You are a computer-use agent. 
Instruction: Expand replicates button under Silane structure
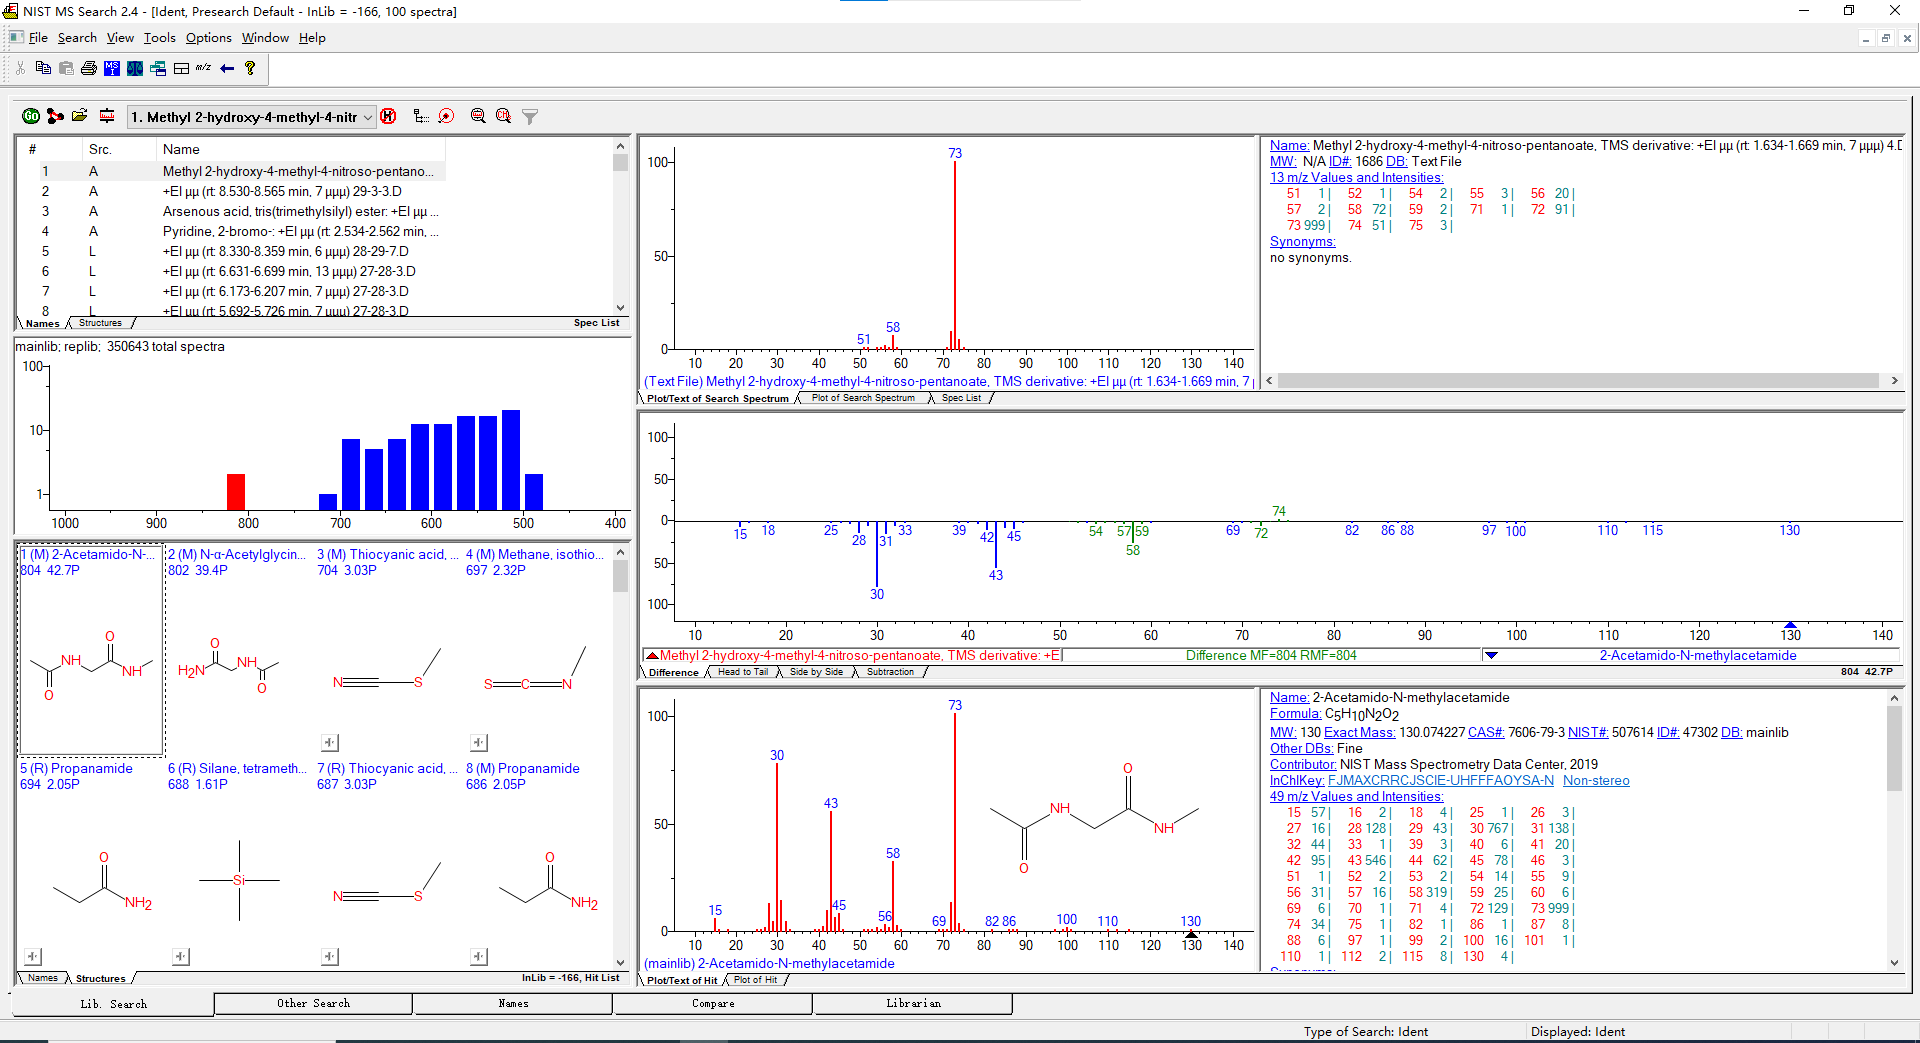(181, 957)
